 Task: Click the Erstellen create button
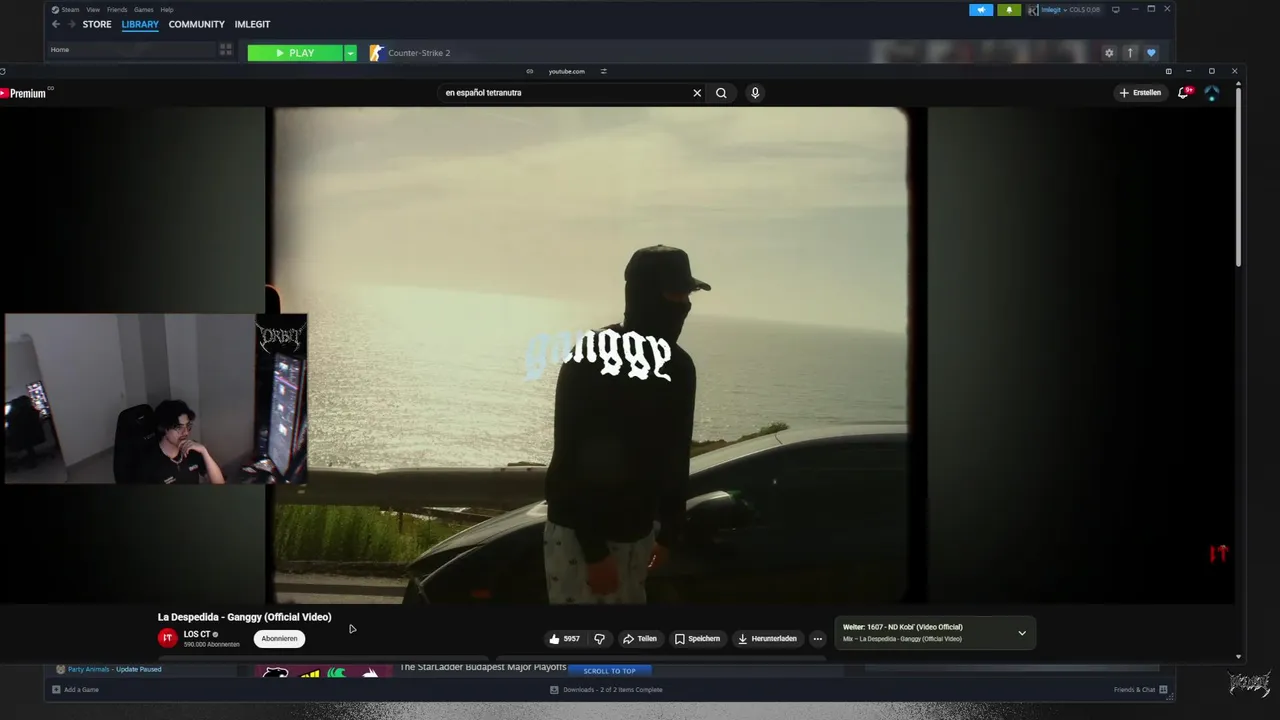[1141, 93]
